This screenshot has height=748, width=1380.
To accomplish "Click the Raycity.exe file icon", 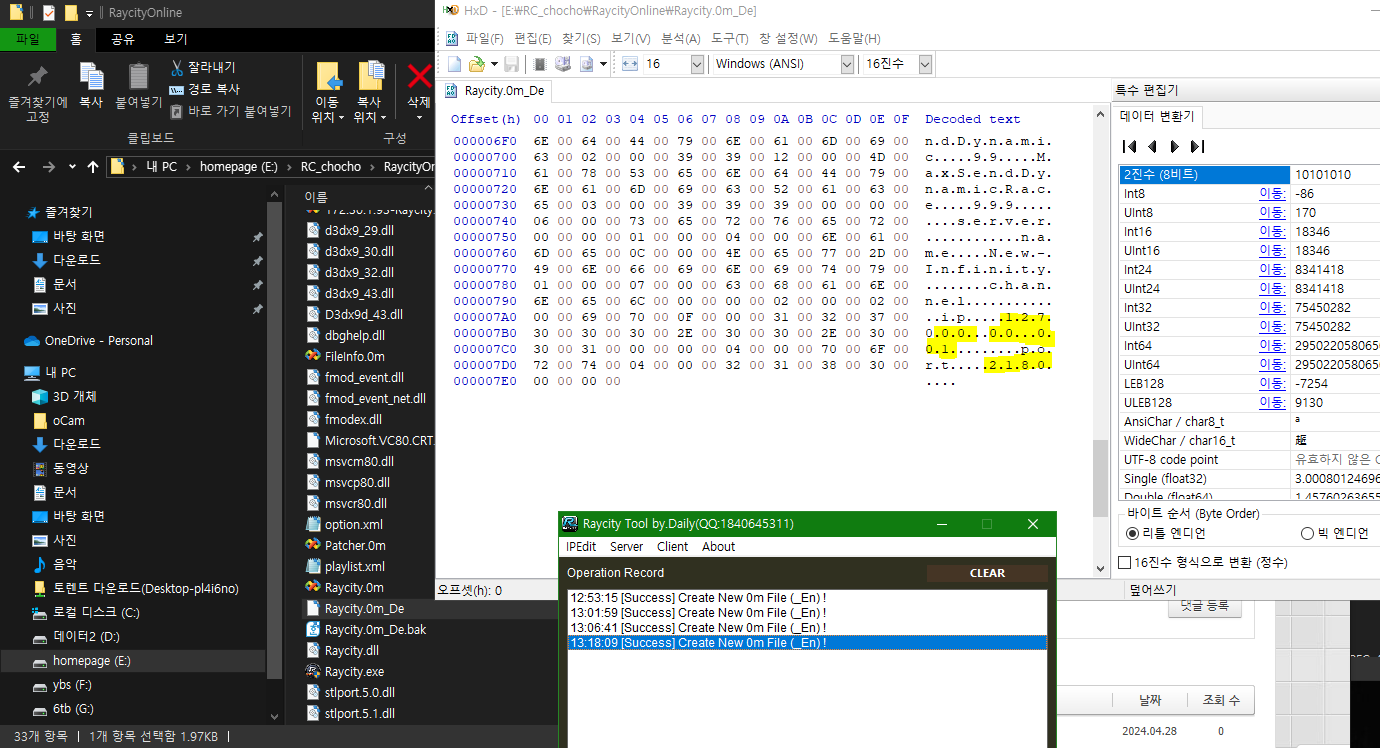I will [x=313, y=671].
